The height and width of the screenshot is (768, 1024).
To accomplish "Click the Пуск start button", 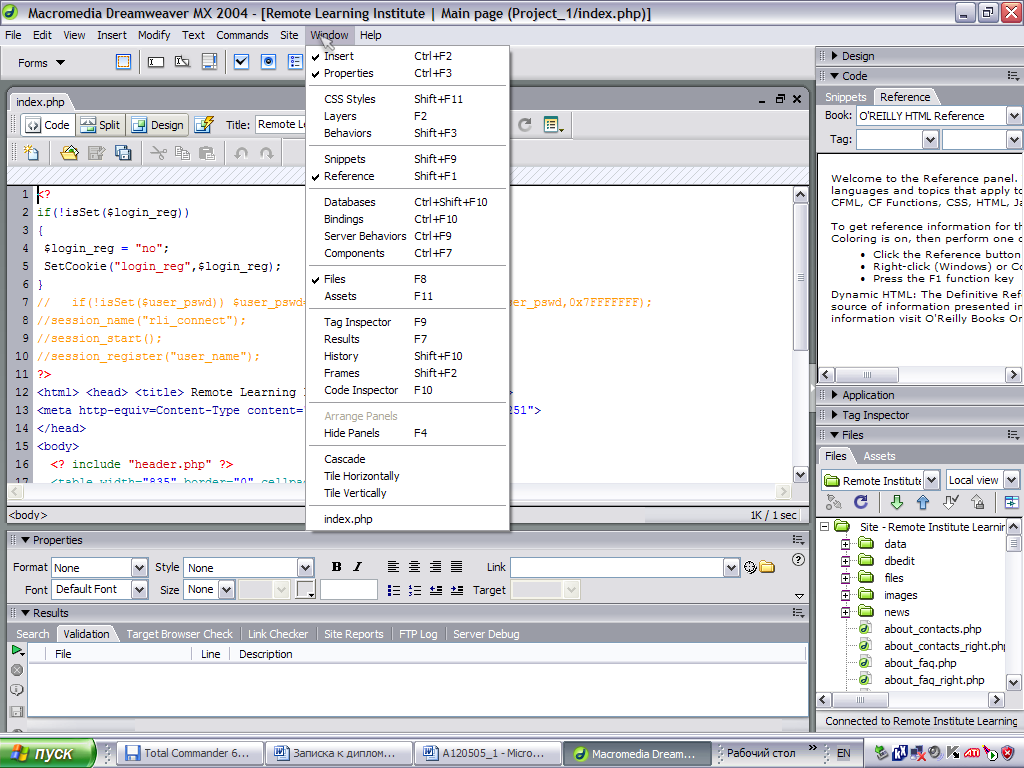I will (x=48, y=753).
